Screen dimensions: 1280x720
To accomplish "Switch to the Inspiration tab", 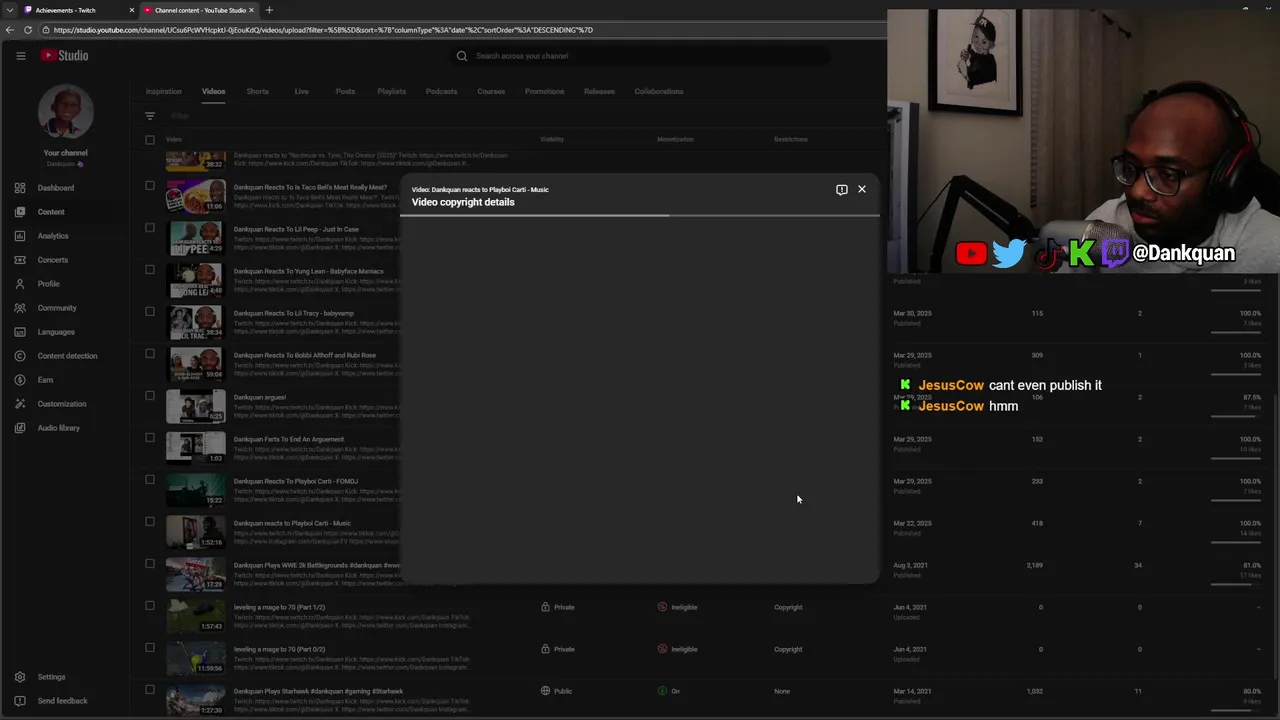I will click(x=163, y=91).
